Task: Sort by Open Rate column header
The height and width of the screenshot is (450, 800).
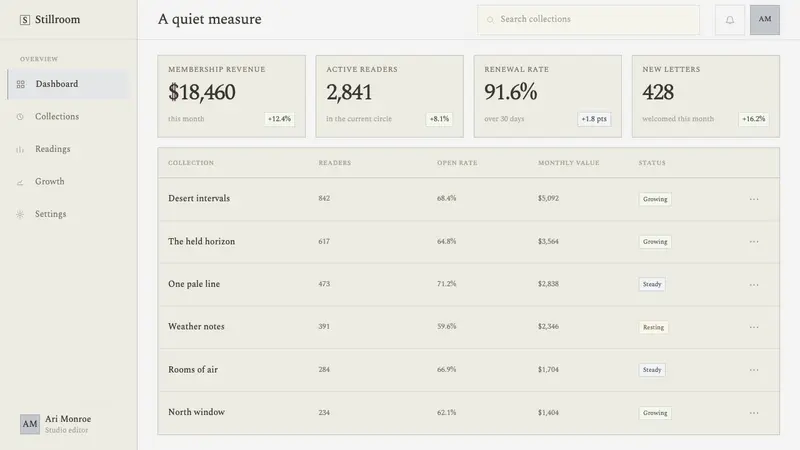Action: pyautogui.click(x=457, y=163)
